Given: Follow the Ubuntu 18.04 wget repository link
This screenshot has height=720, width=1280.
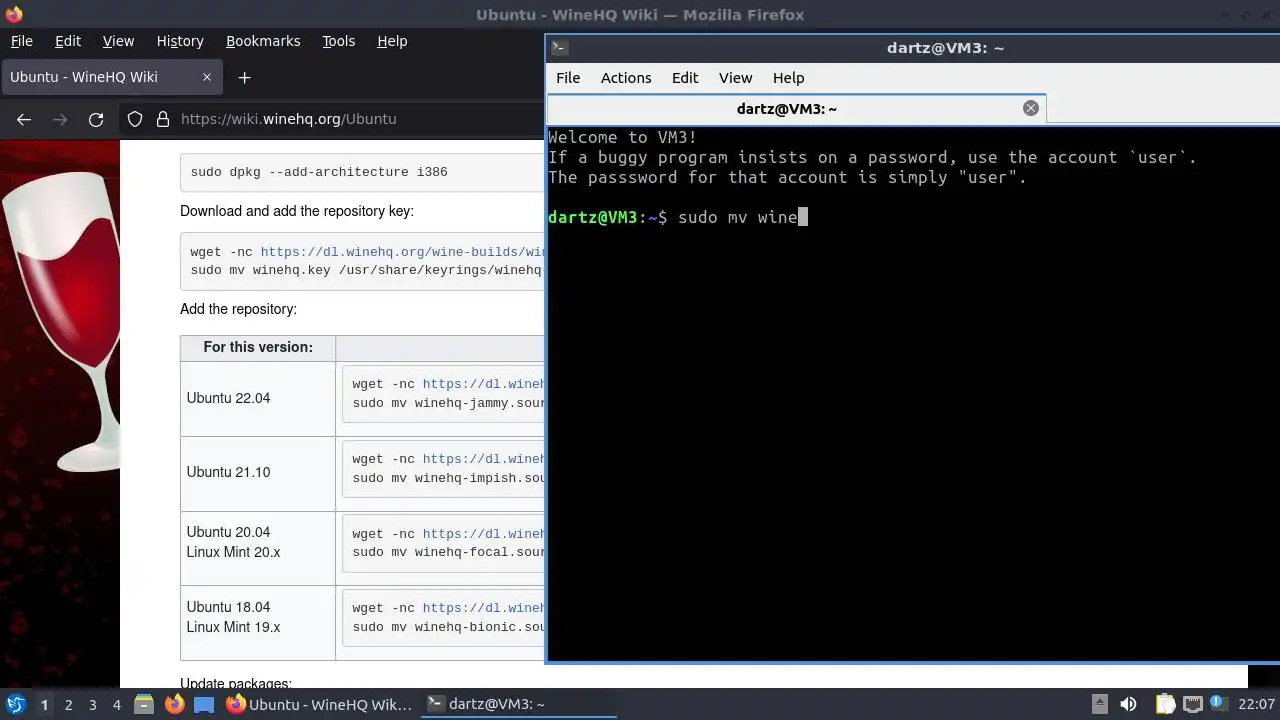Looking at the screenshot, I should click(483, 608).
